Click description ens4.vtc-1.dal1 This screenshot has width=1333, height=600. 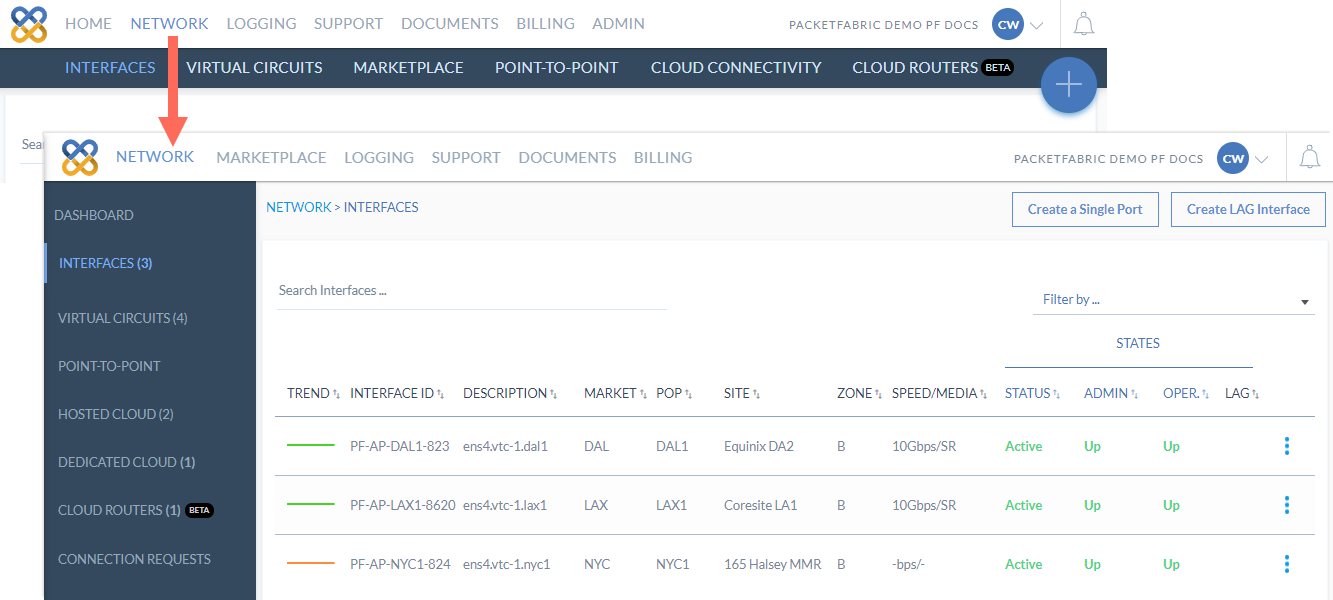click(505, 446)
